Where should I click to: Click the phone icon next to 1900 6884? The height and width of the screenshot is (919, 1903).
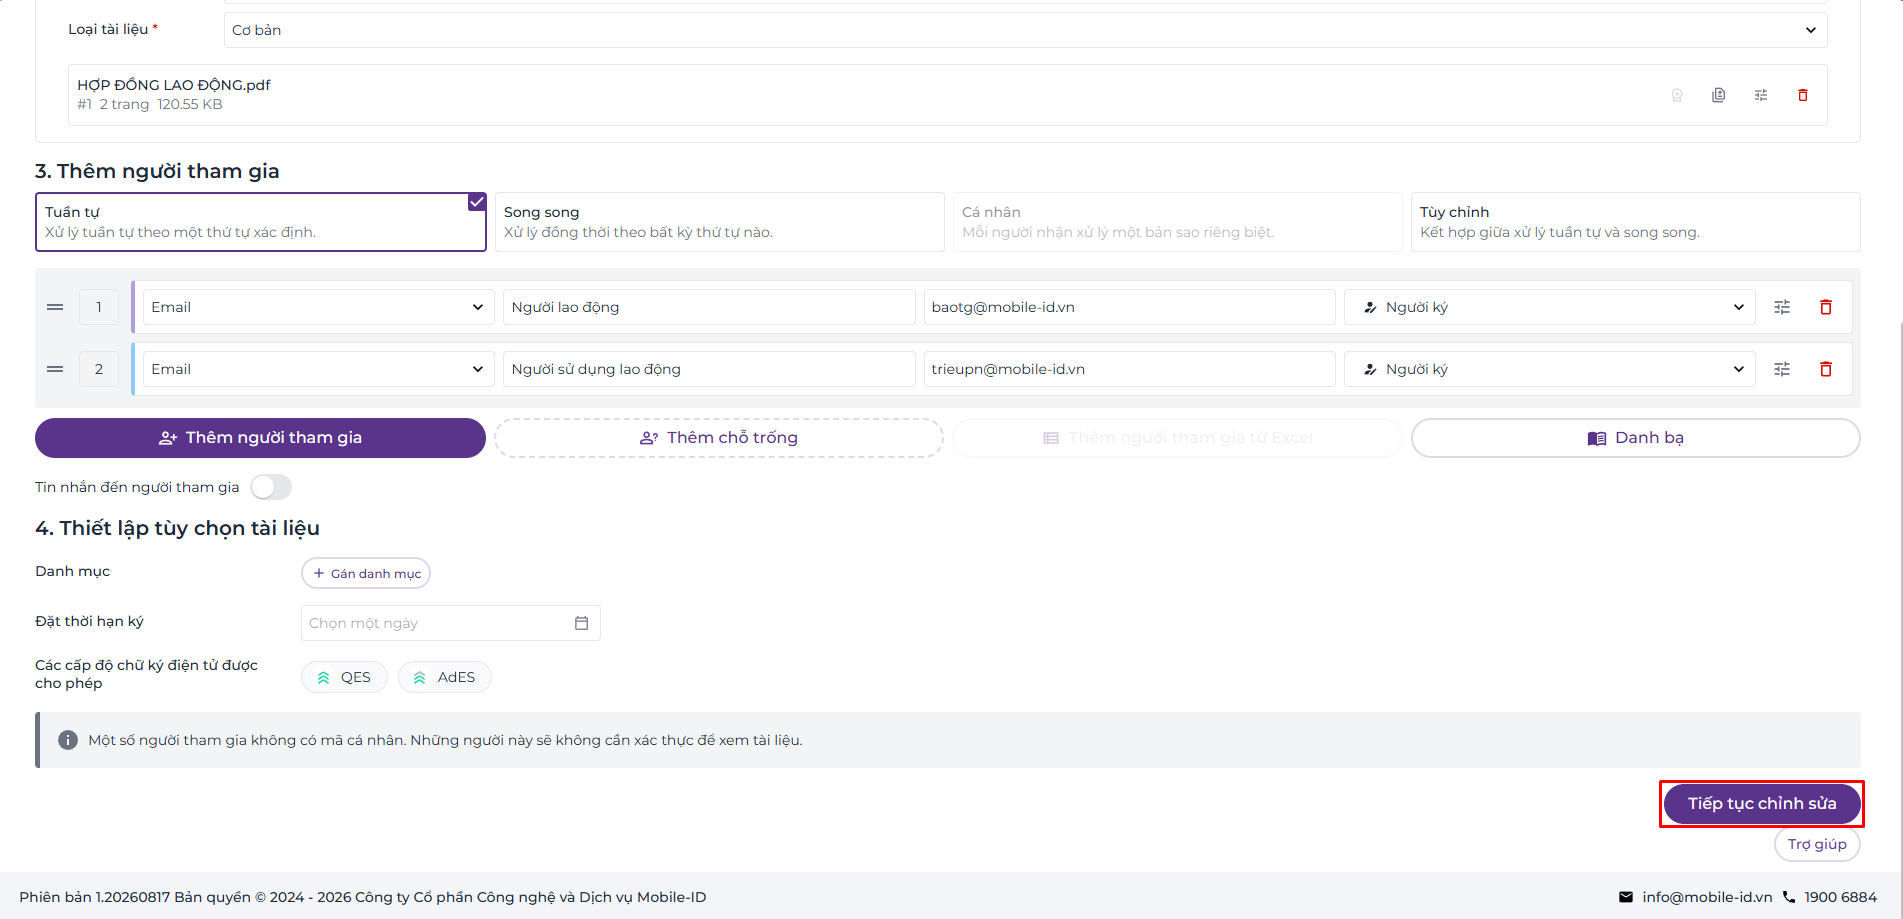tap(1789, 897)
